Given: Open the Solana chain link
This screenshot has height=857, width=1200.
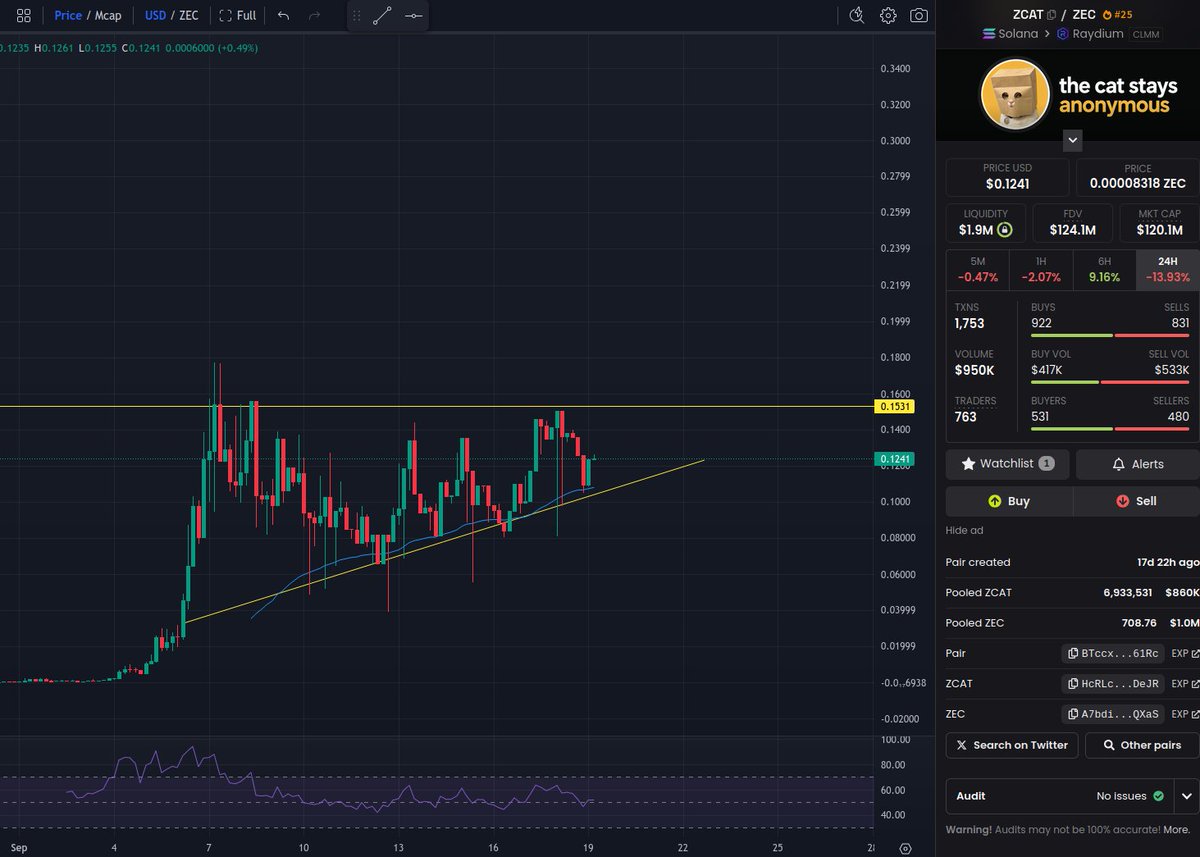Looking at the screenshot, I should (x=1011, y=33).
